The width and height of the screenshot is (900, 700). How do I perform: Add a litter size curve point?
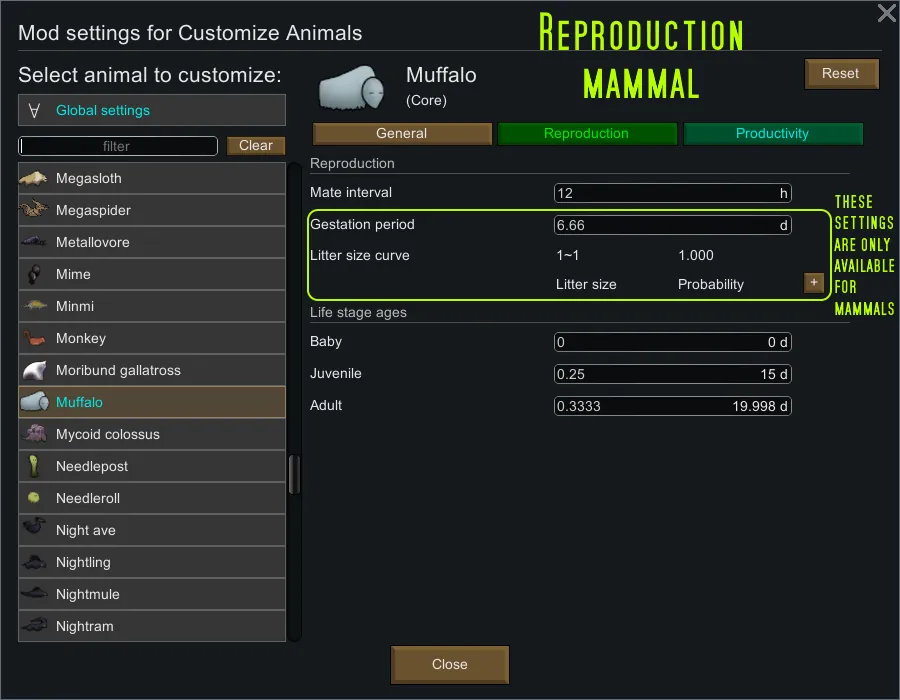pyautogui.click(x=813, y=283)
